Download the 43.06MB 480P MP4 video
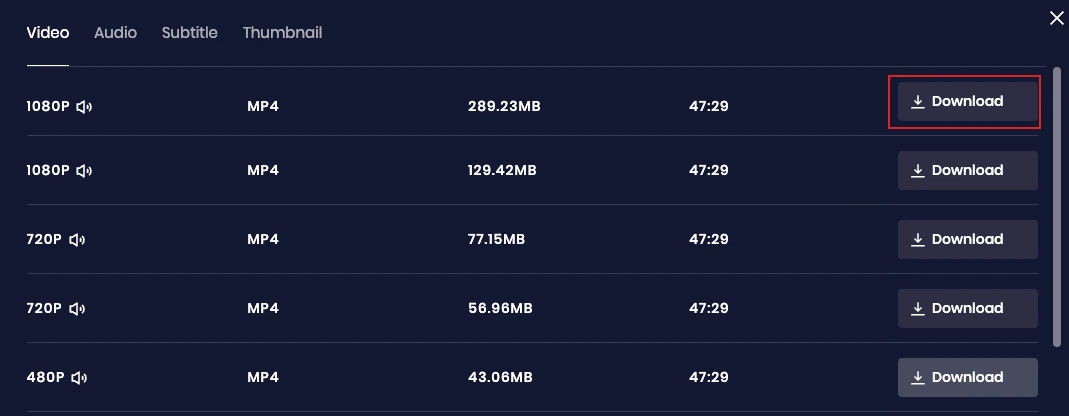 [x=967, y=378]
